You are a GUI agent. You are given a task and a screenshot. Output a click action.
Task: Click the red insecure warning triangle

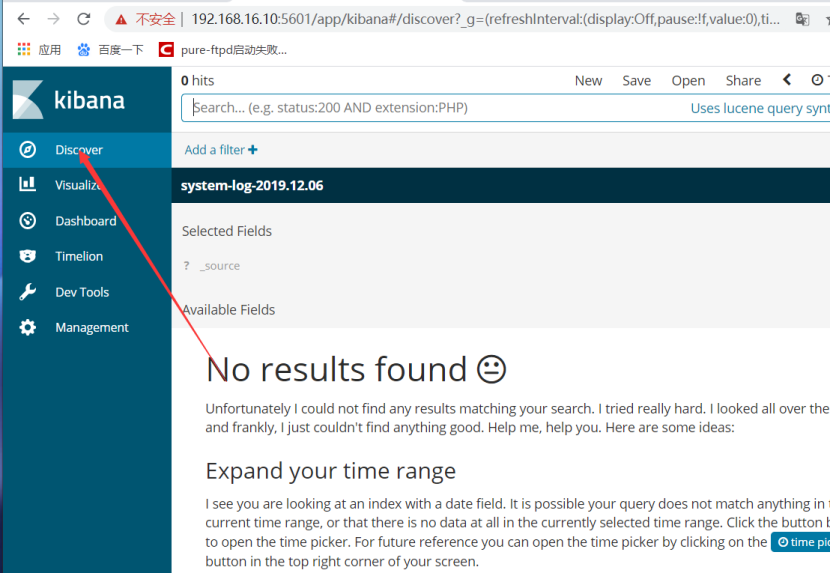pos(121,20)
